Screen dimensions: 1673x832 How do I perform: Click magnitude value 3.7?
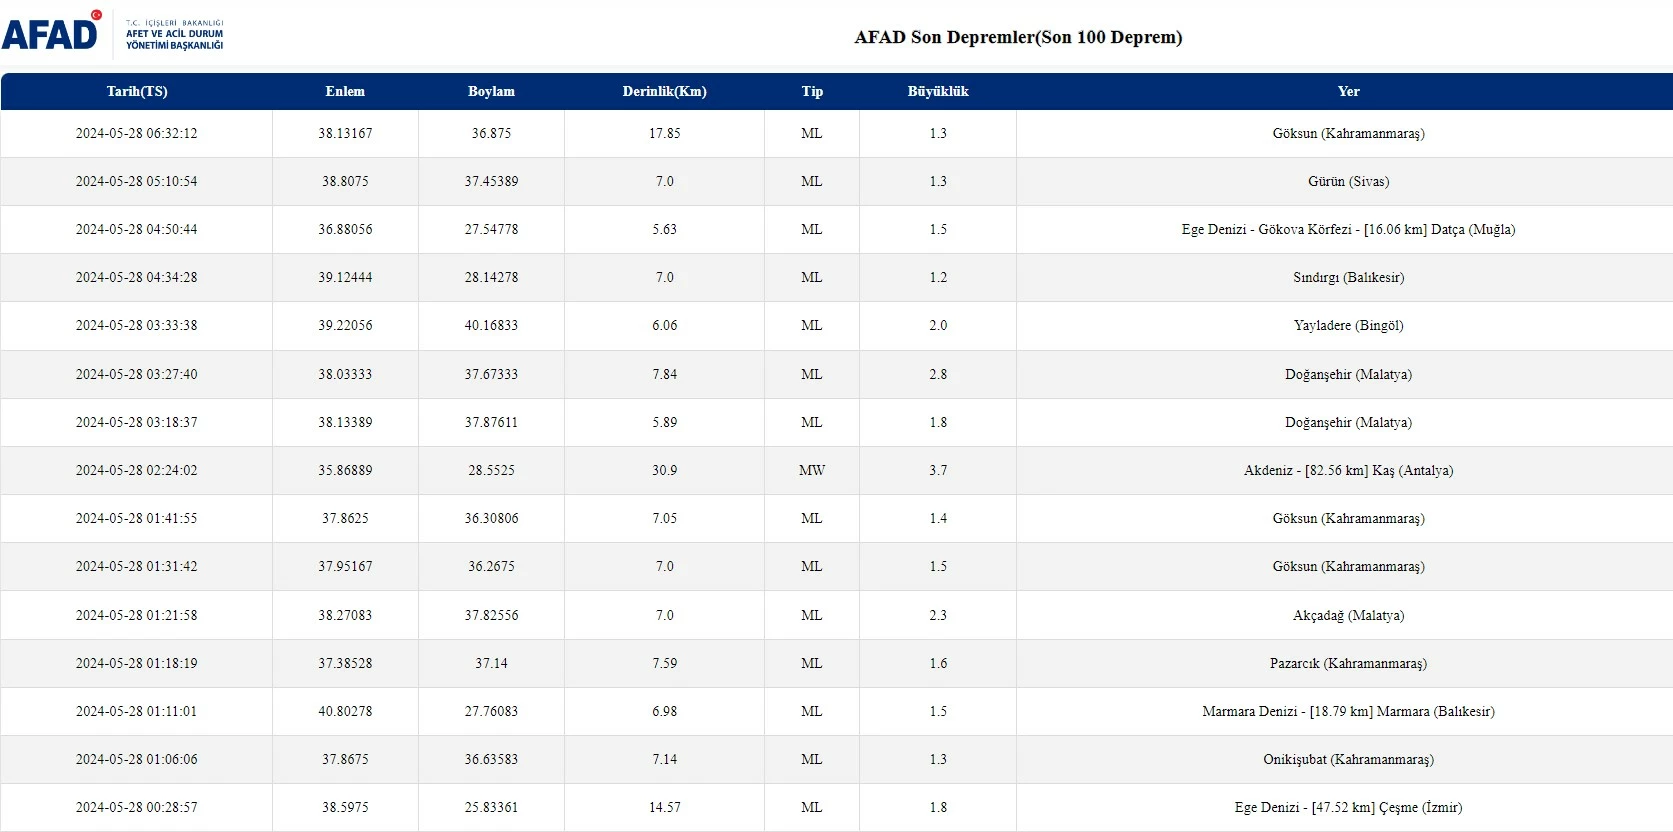point(938,470)
